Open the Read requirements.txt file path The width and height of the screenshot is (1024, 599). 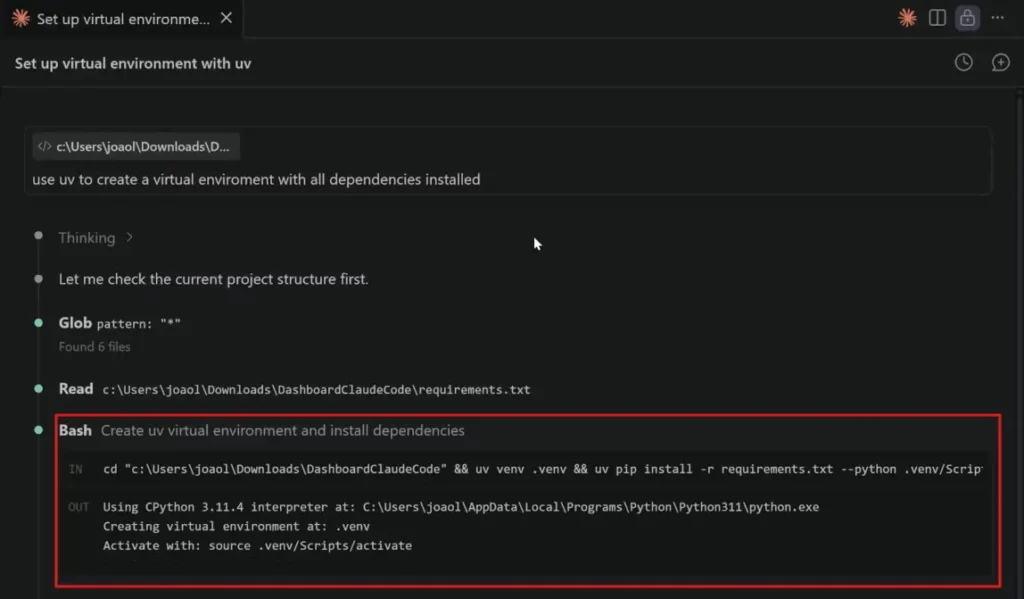click(316, 390)
